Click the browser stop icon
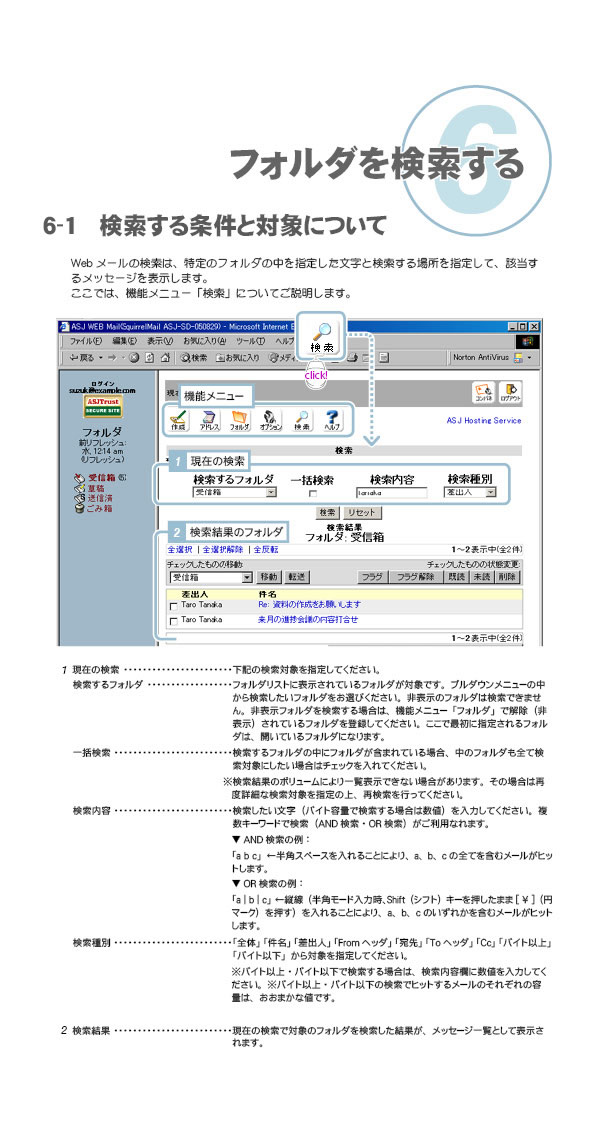Image resolution: width=595 pixels, height=1123 pixels. 133,357
